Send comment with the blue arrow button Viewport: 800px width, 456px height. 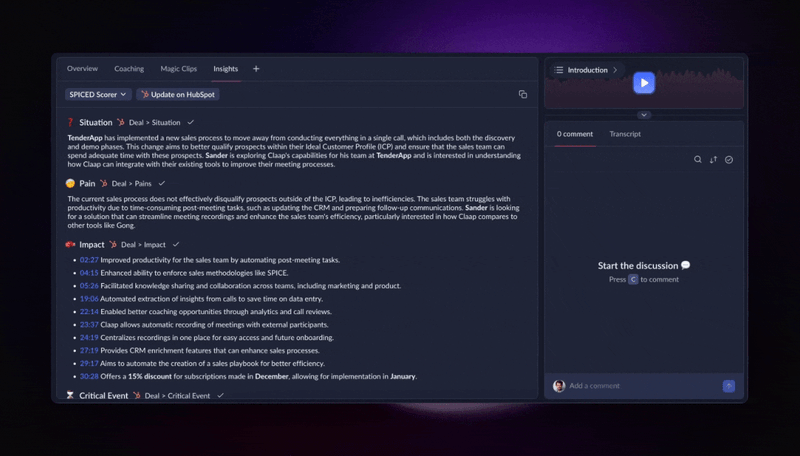(x=729, y=386)
